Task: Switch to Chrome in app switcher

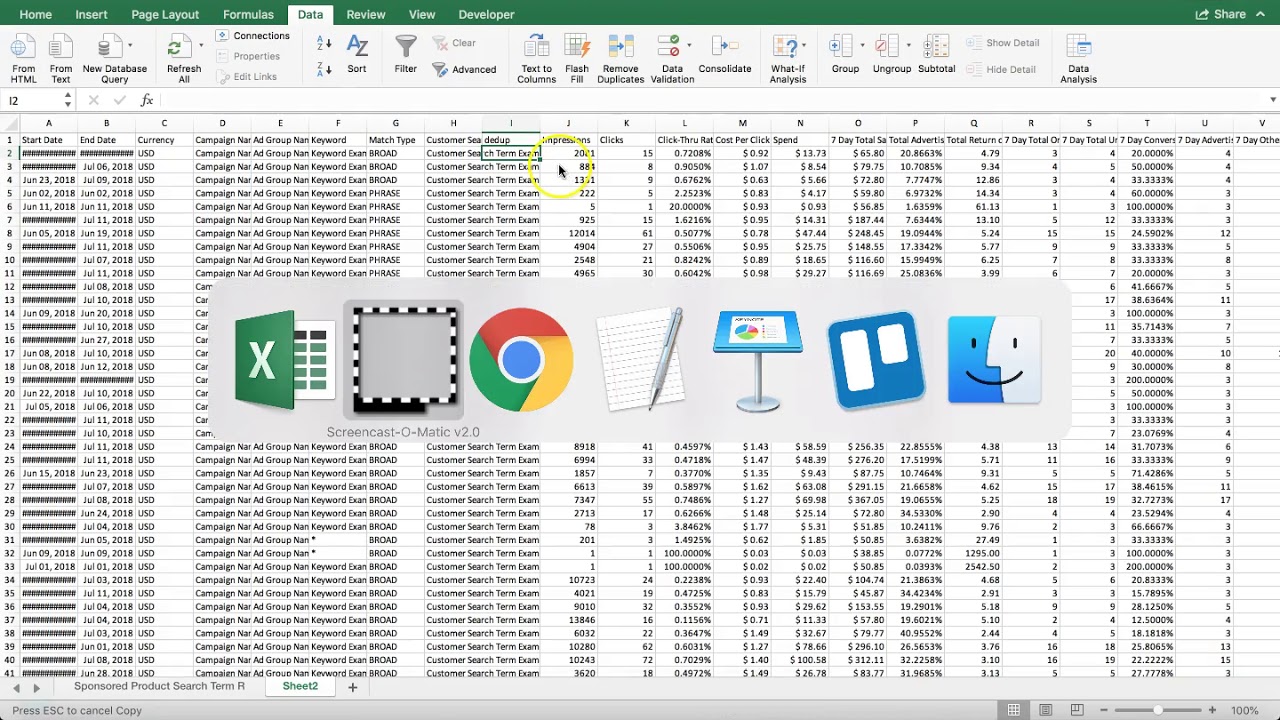Action: click(521, 360)
